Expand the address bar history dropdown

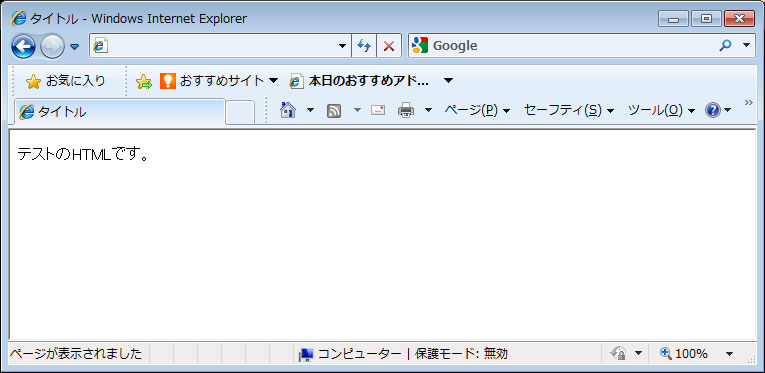click(x=342, y=46)
